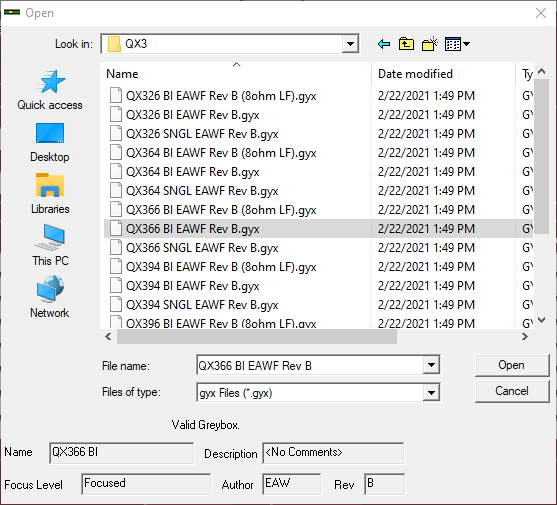Select file QX394 BI EAWF Rev B.gyx
This screenshot has height=505, width=557.
193,286
